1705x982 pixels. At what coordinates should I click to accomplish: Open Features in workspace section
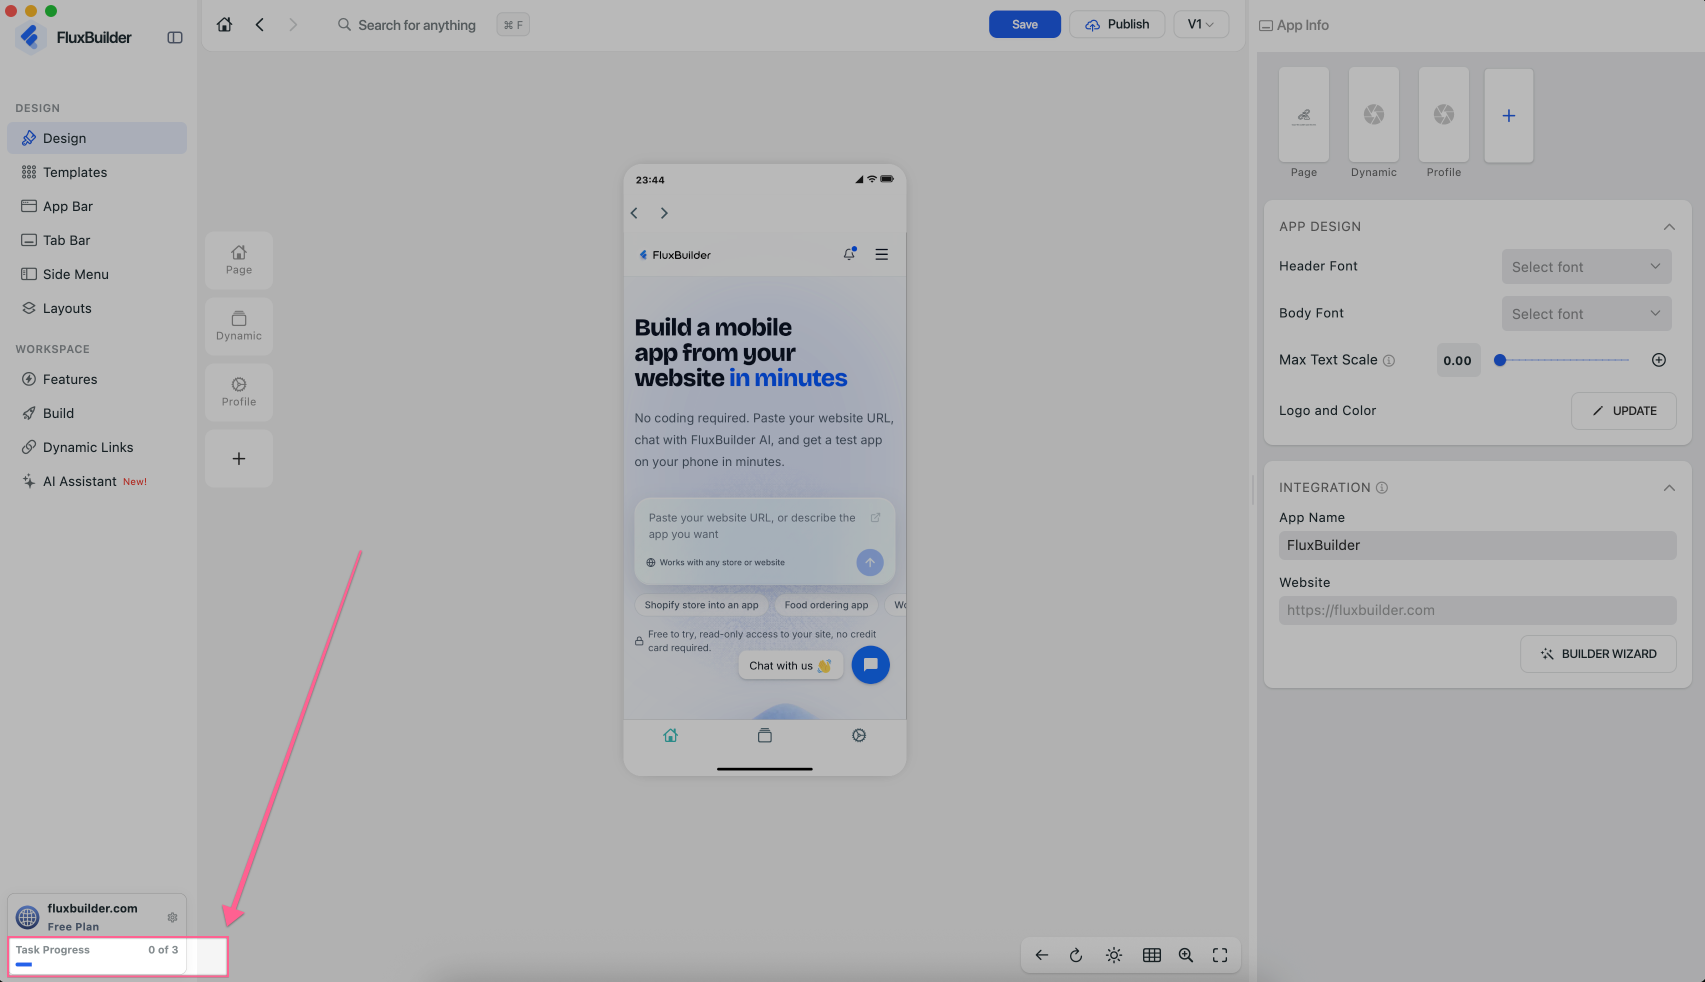(97, 379)
